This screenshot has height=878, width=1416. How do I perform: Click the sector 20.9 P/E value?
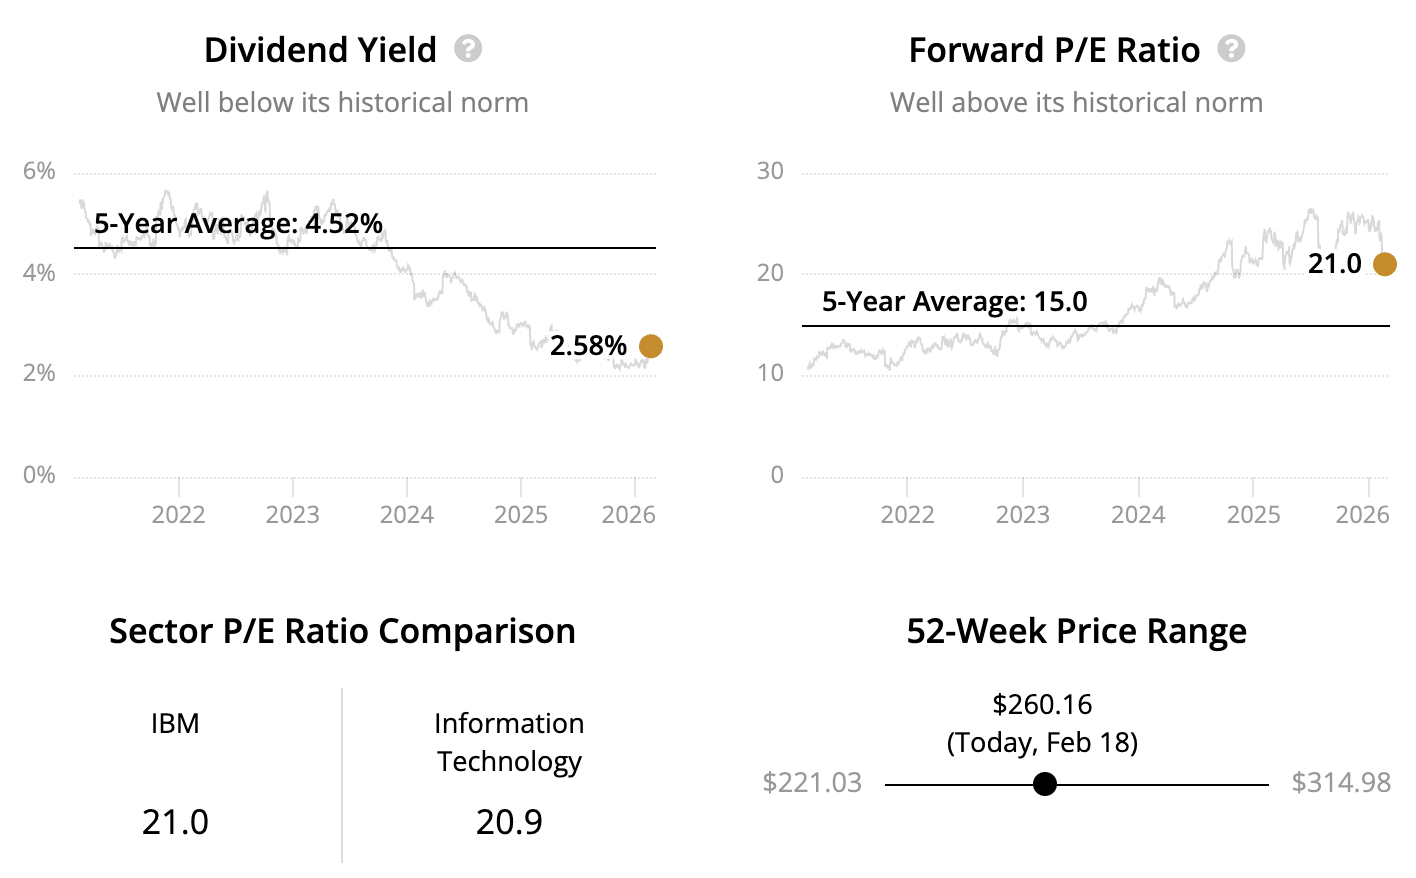509,822
